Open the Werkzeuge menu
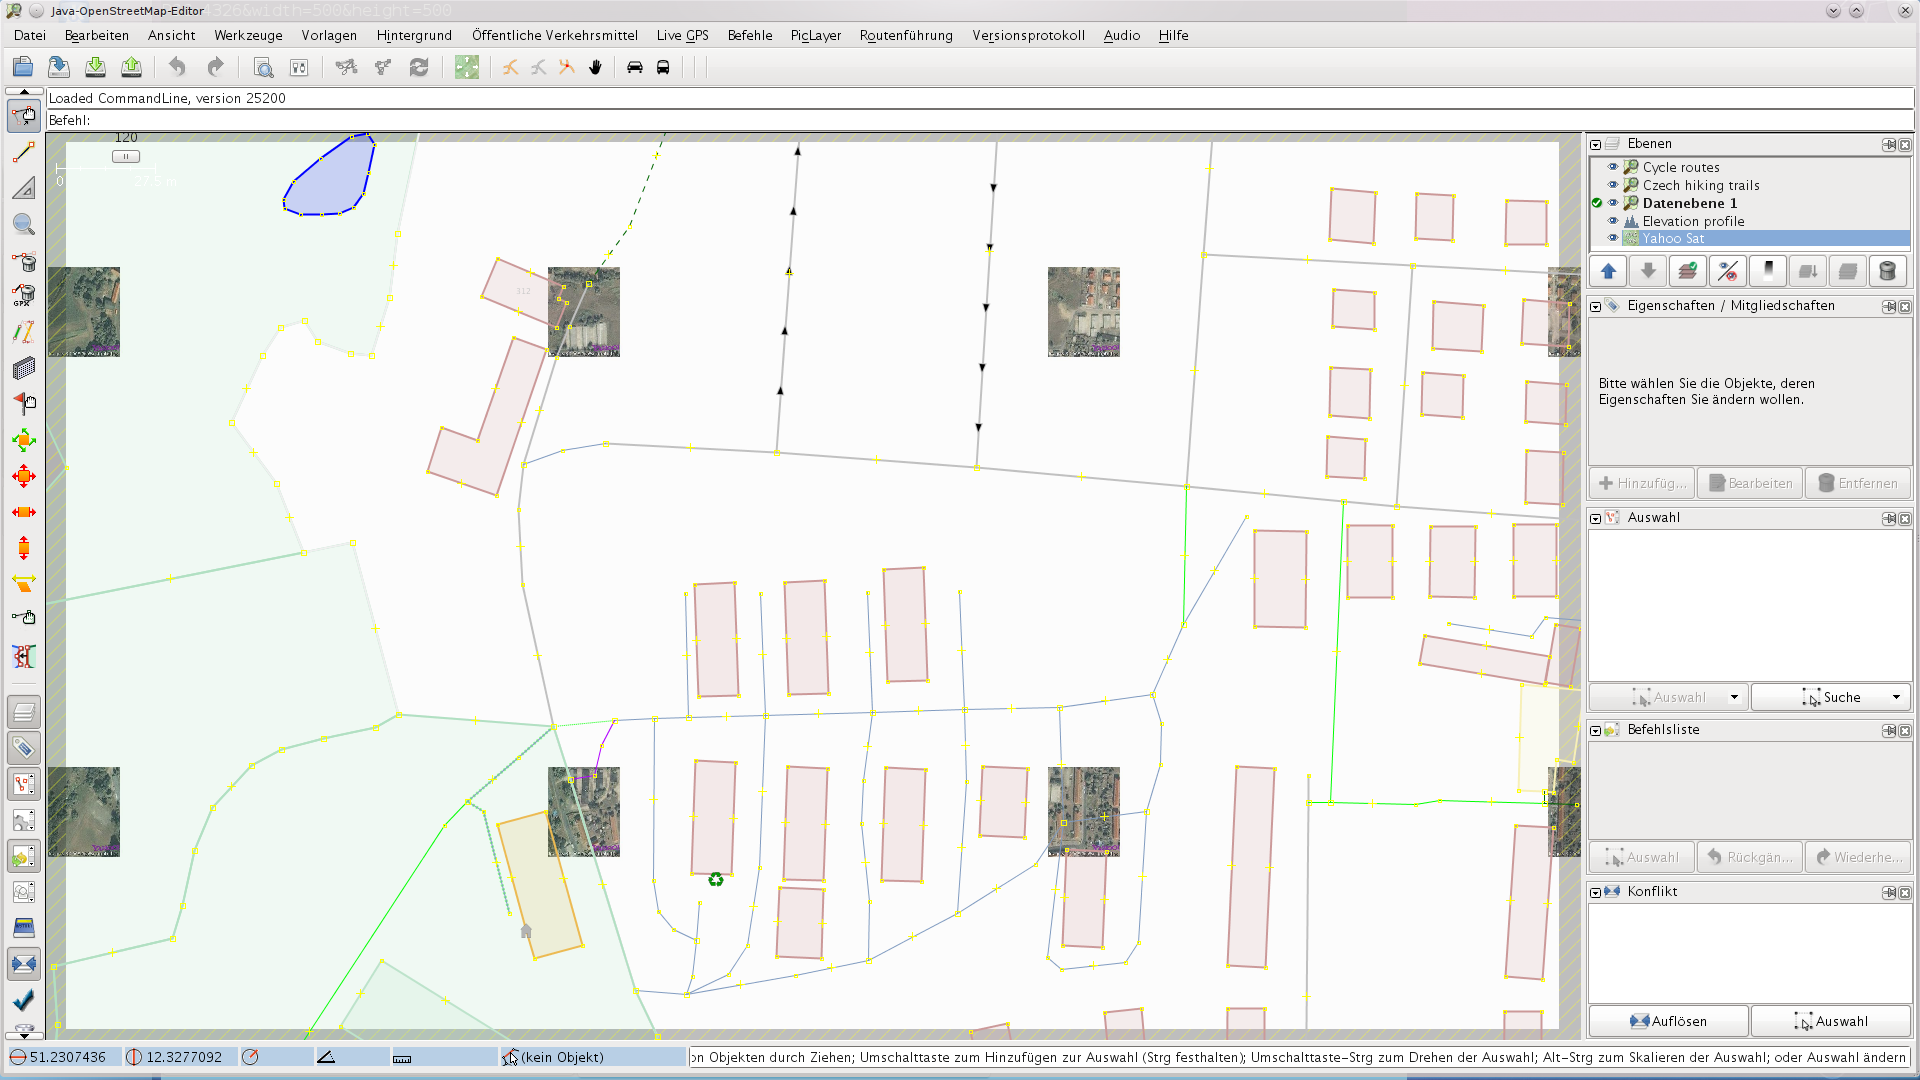Screen dimensions: 1920x1080 point(248,35)
